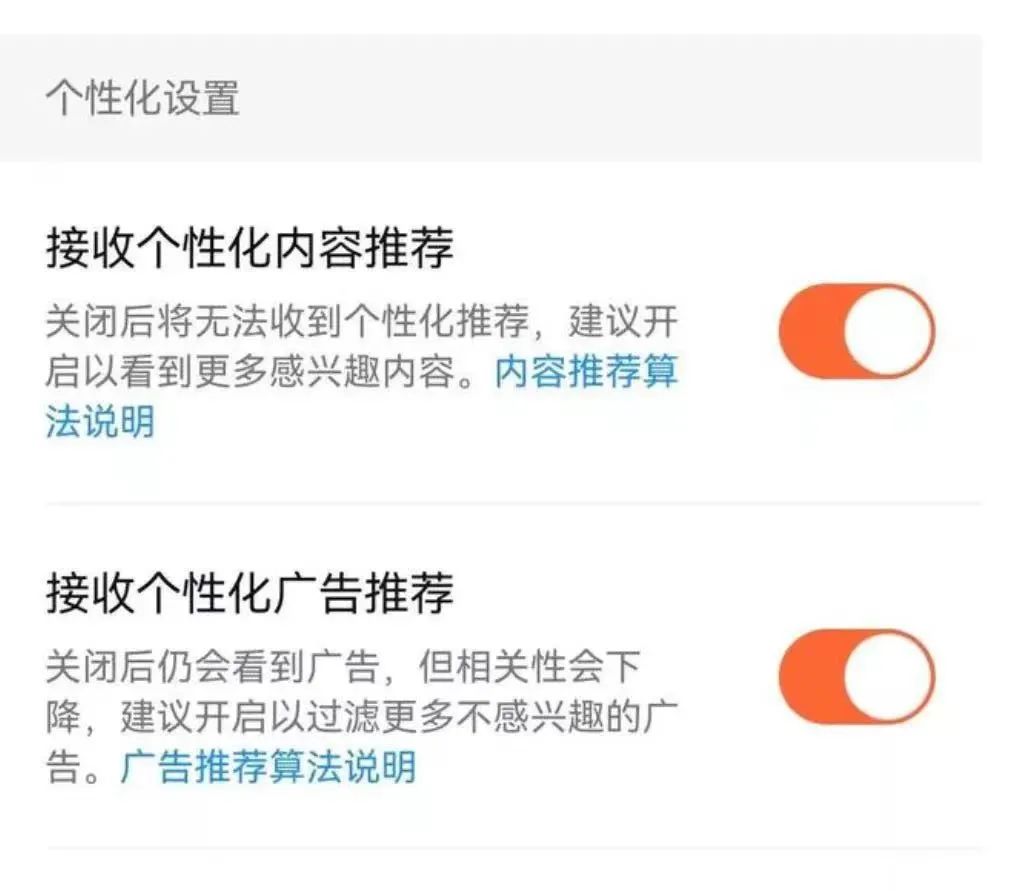This screenshot has width=1013, height=891.
Task: Click orange track of 广告推荐 toggle
Action: point(806,676)
